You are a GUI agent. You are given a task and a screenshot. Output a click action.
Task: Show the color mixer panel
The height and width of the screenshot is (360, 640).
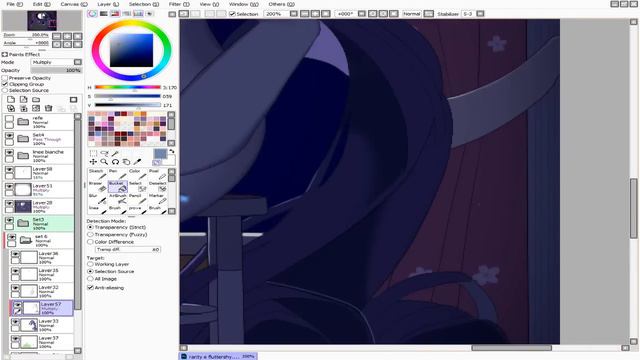[127, 13]
